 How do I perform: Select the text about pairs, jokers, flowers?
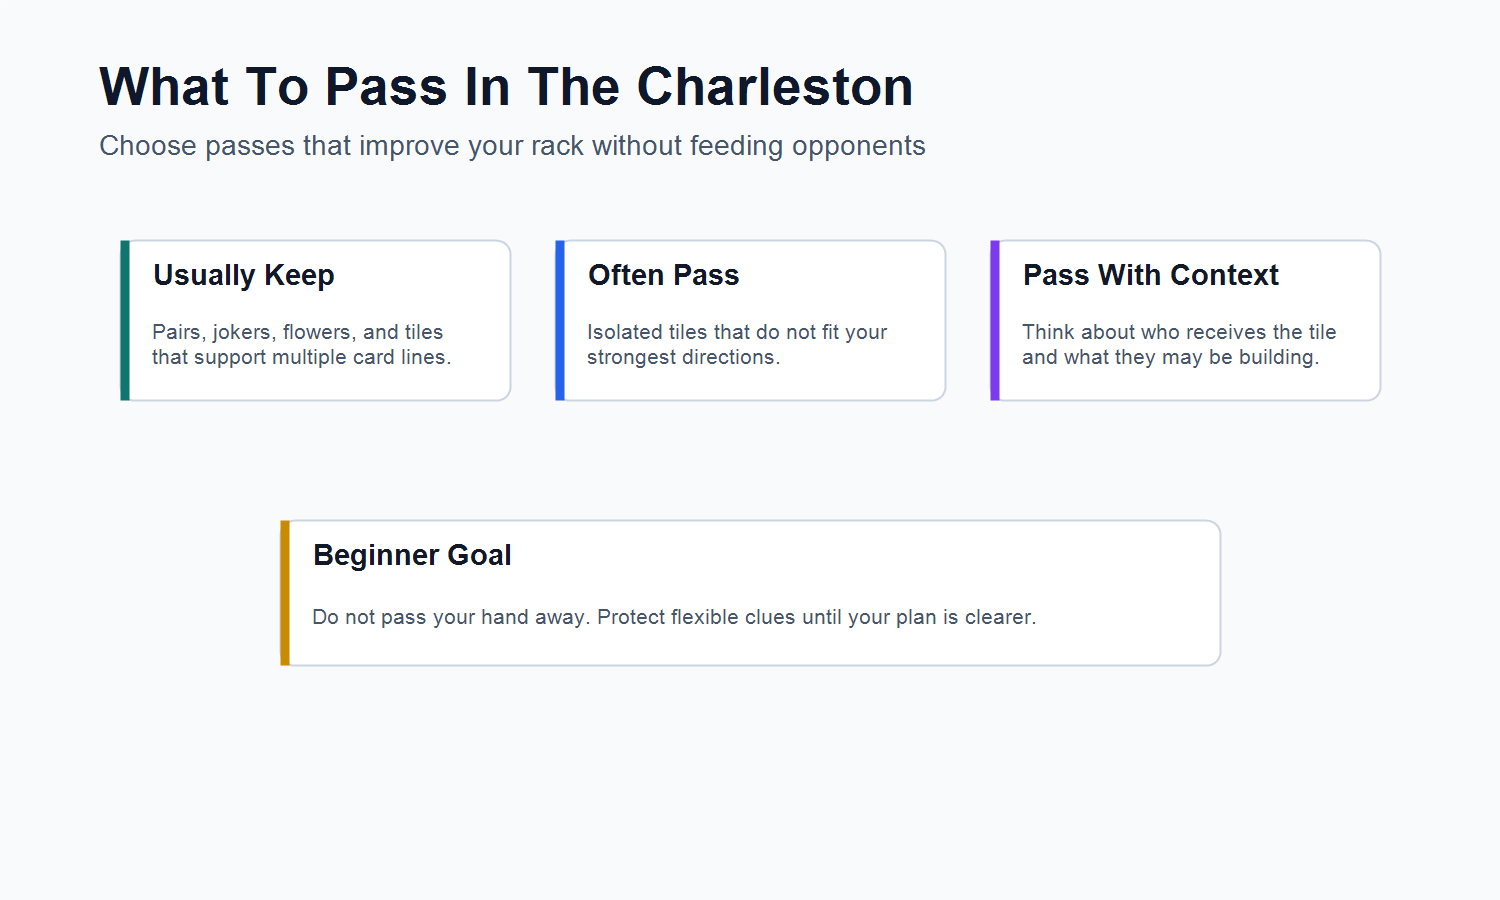click(301, 344)
